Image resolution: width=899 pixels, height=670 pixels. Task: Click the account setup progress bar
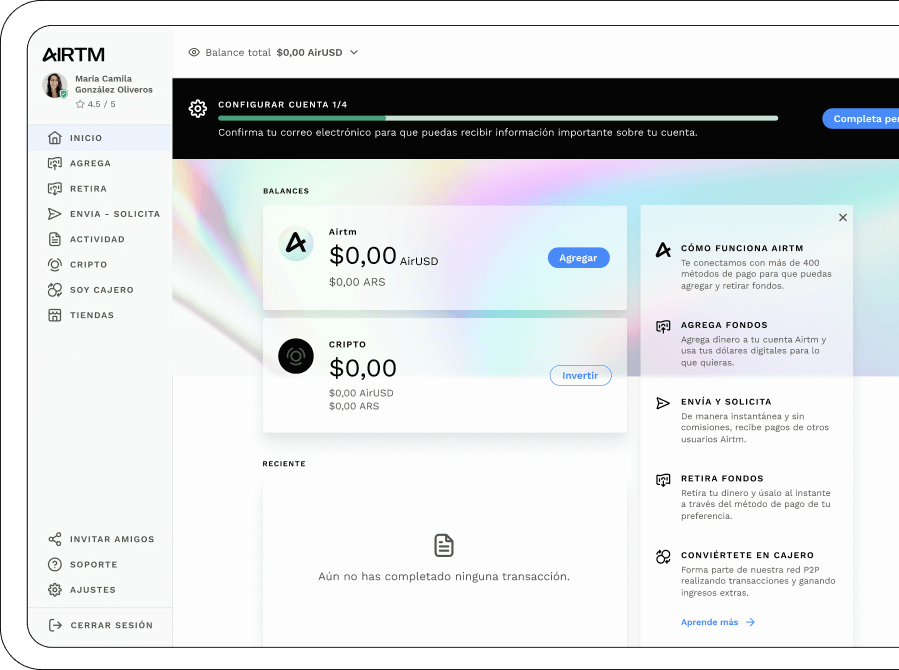(498, 118)
